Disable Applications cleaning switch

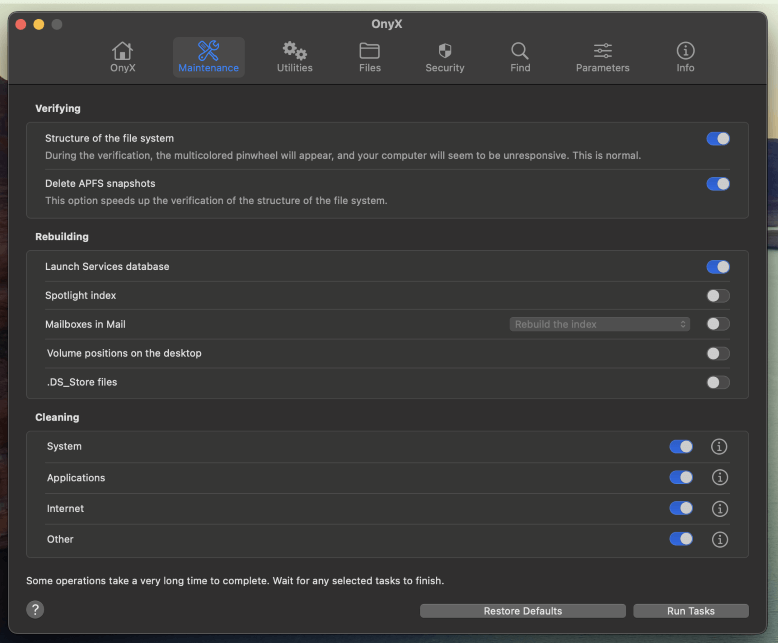click(681, 477)
